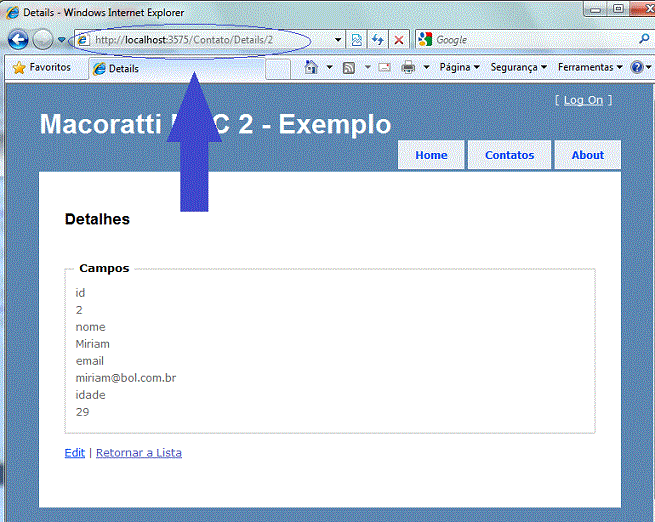Click the Campos legend text
This screenshot has height=522, width=655.
104,268
